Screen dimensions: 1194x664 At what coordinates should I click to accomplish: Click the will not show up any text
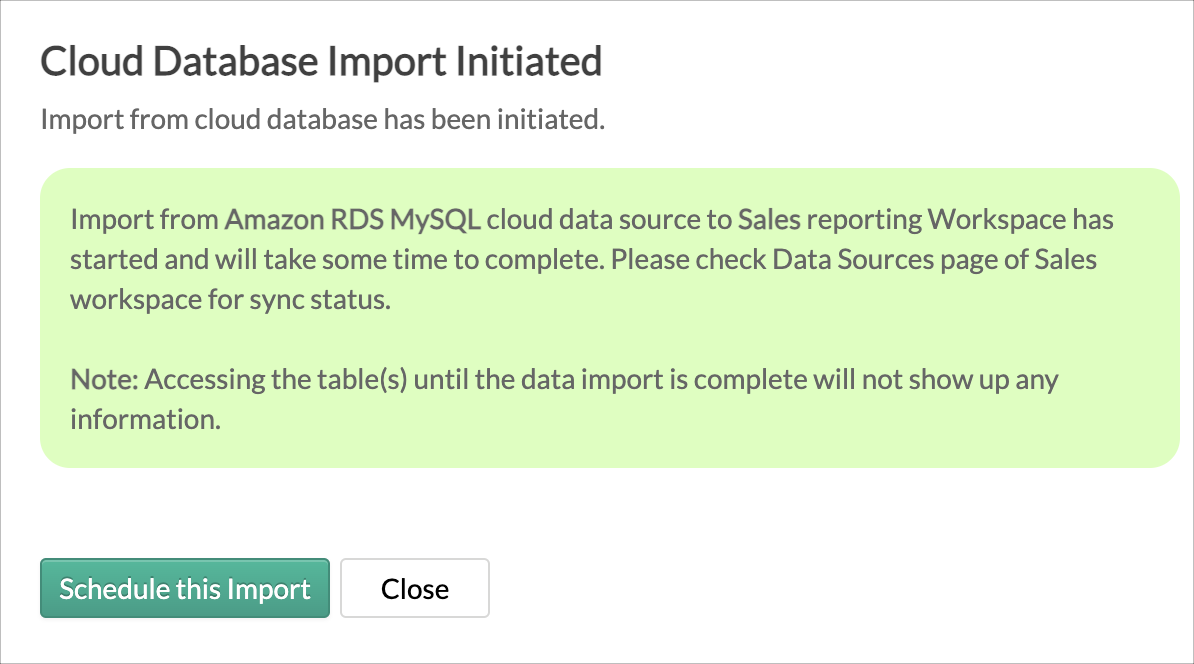coord(950,380)
